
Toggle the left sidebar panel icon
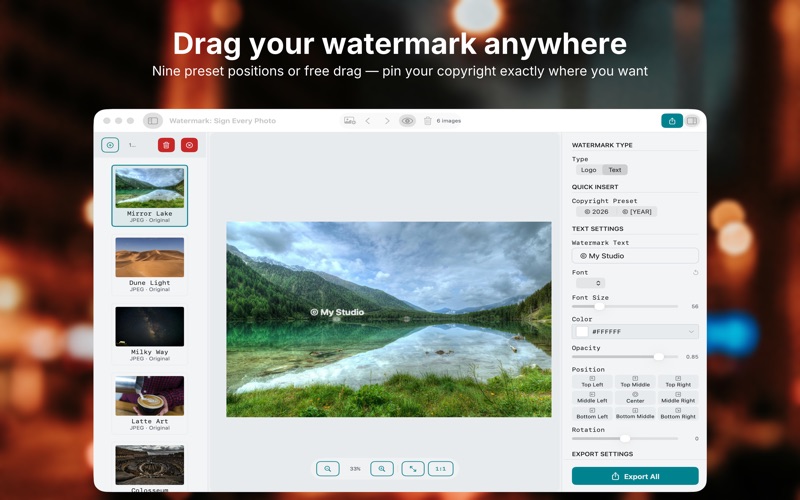point(153,121)
